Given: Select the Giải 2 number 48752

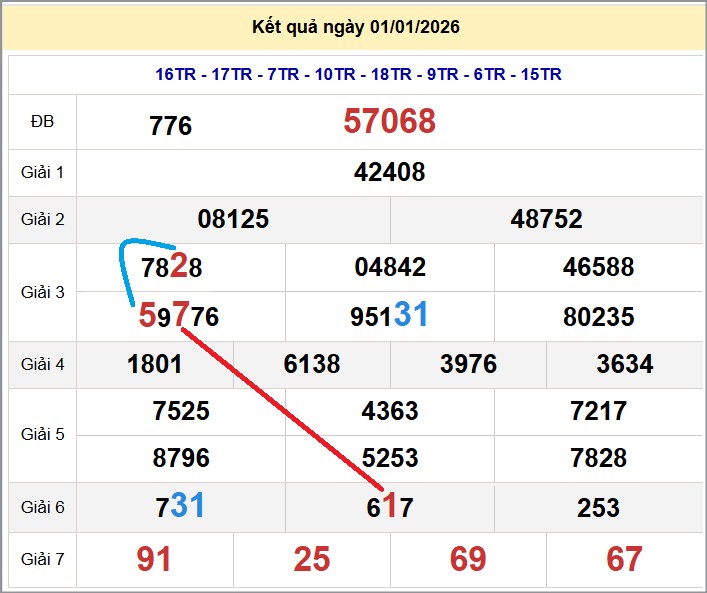Looking at the screenshot, I should [546, 219].
